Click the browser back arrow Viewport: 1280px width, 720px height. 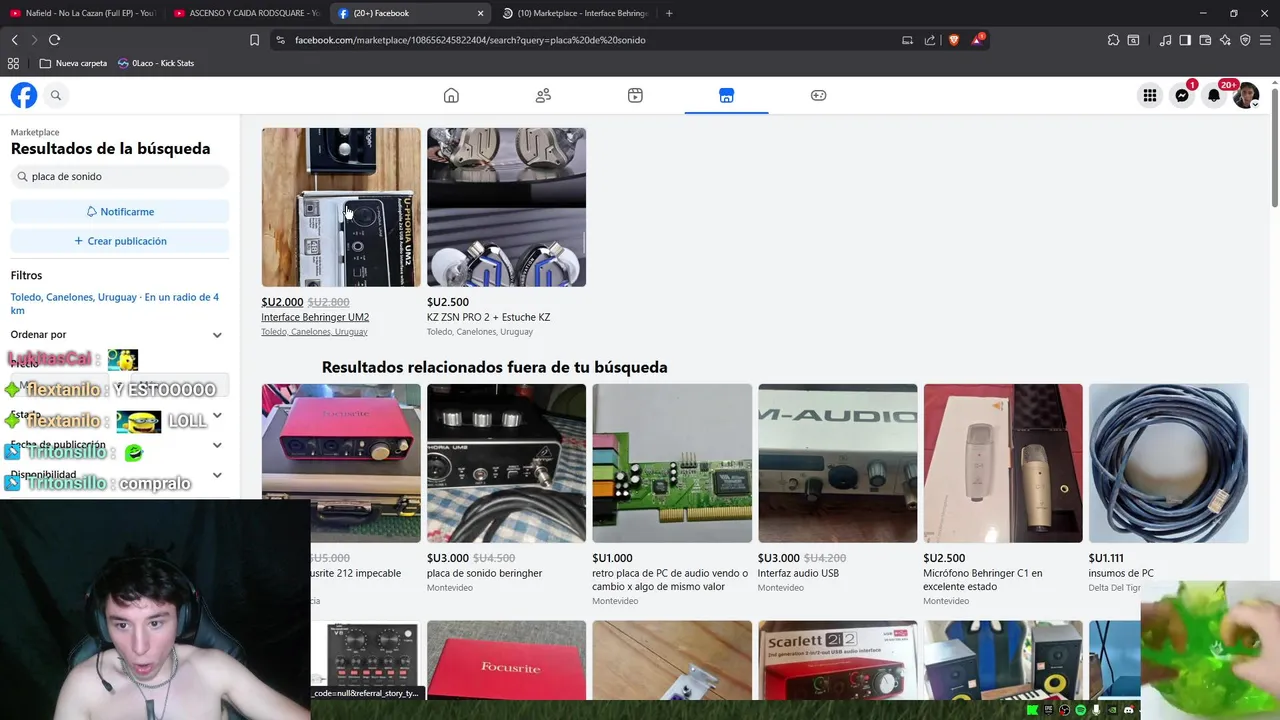click(x=15, y=40)
